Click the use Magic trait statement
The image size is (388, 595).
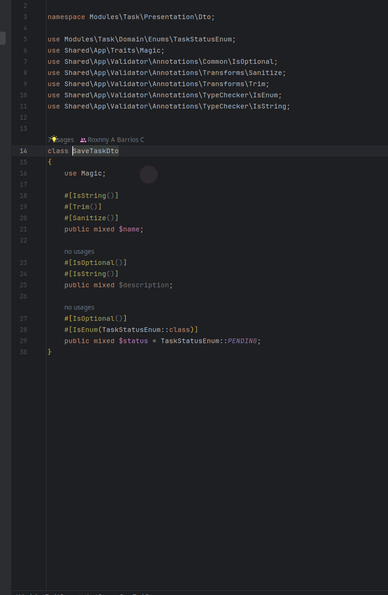click(85, 173)
